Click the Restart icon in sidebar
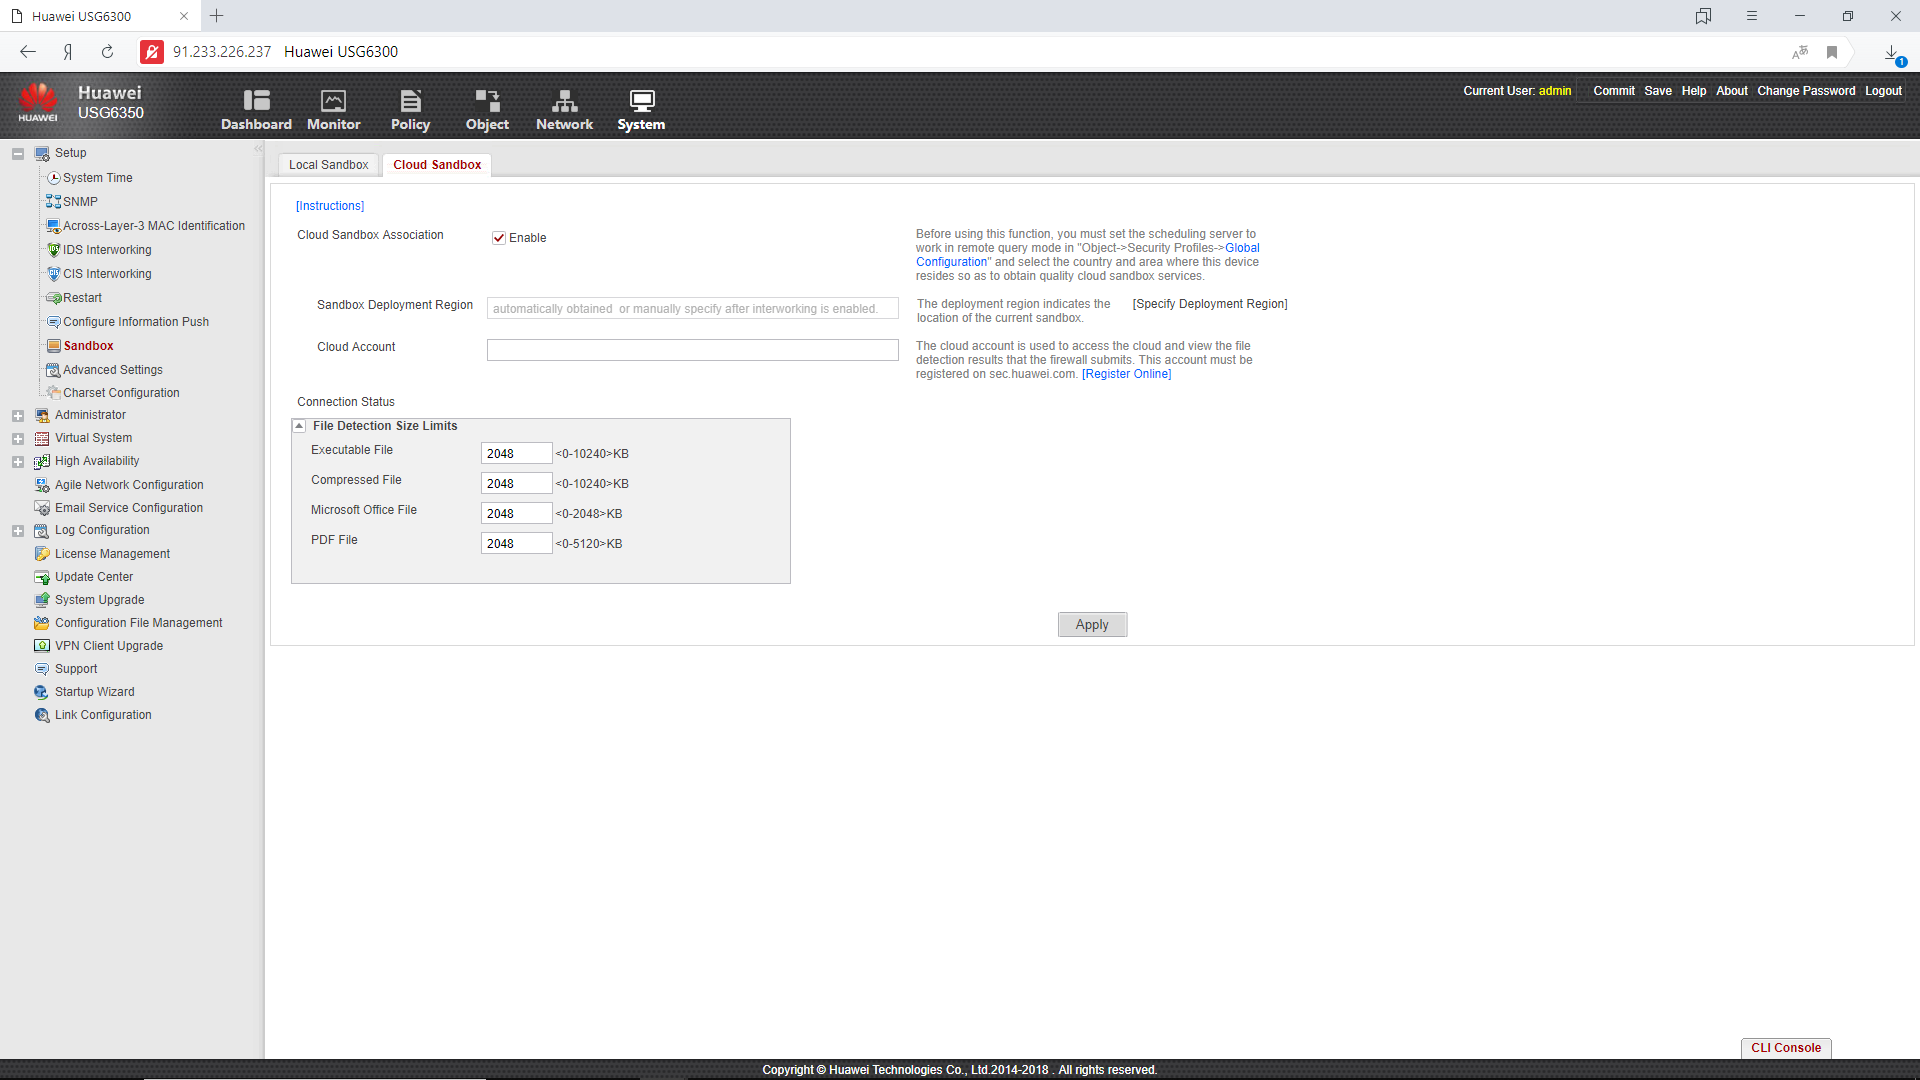 54,298
